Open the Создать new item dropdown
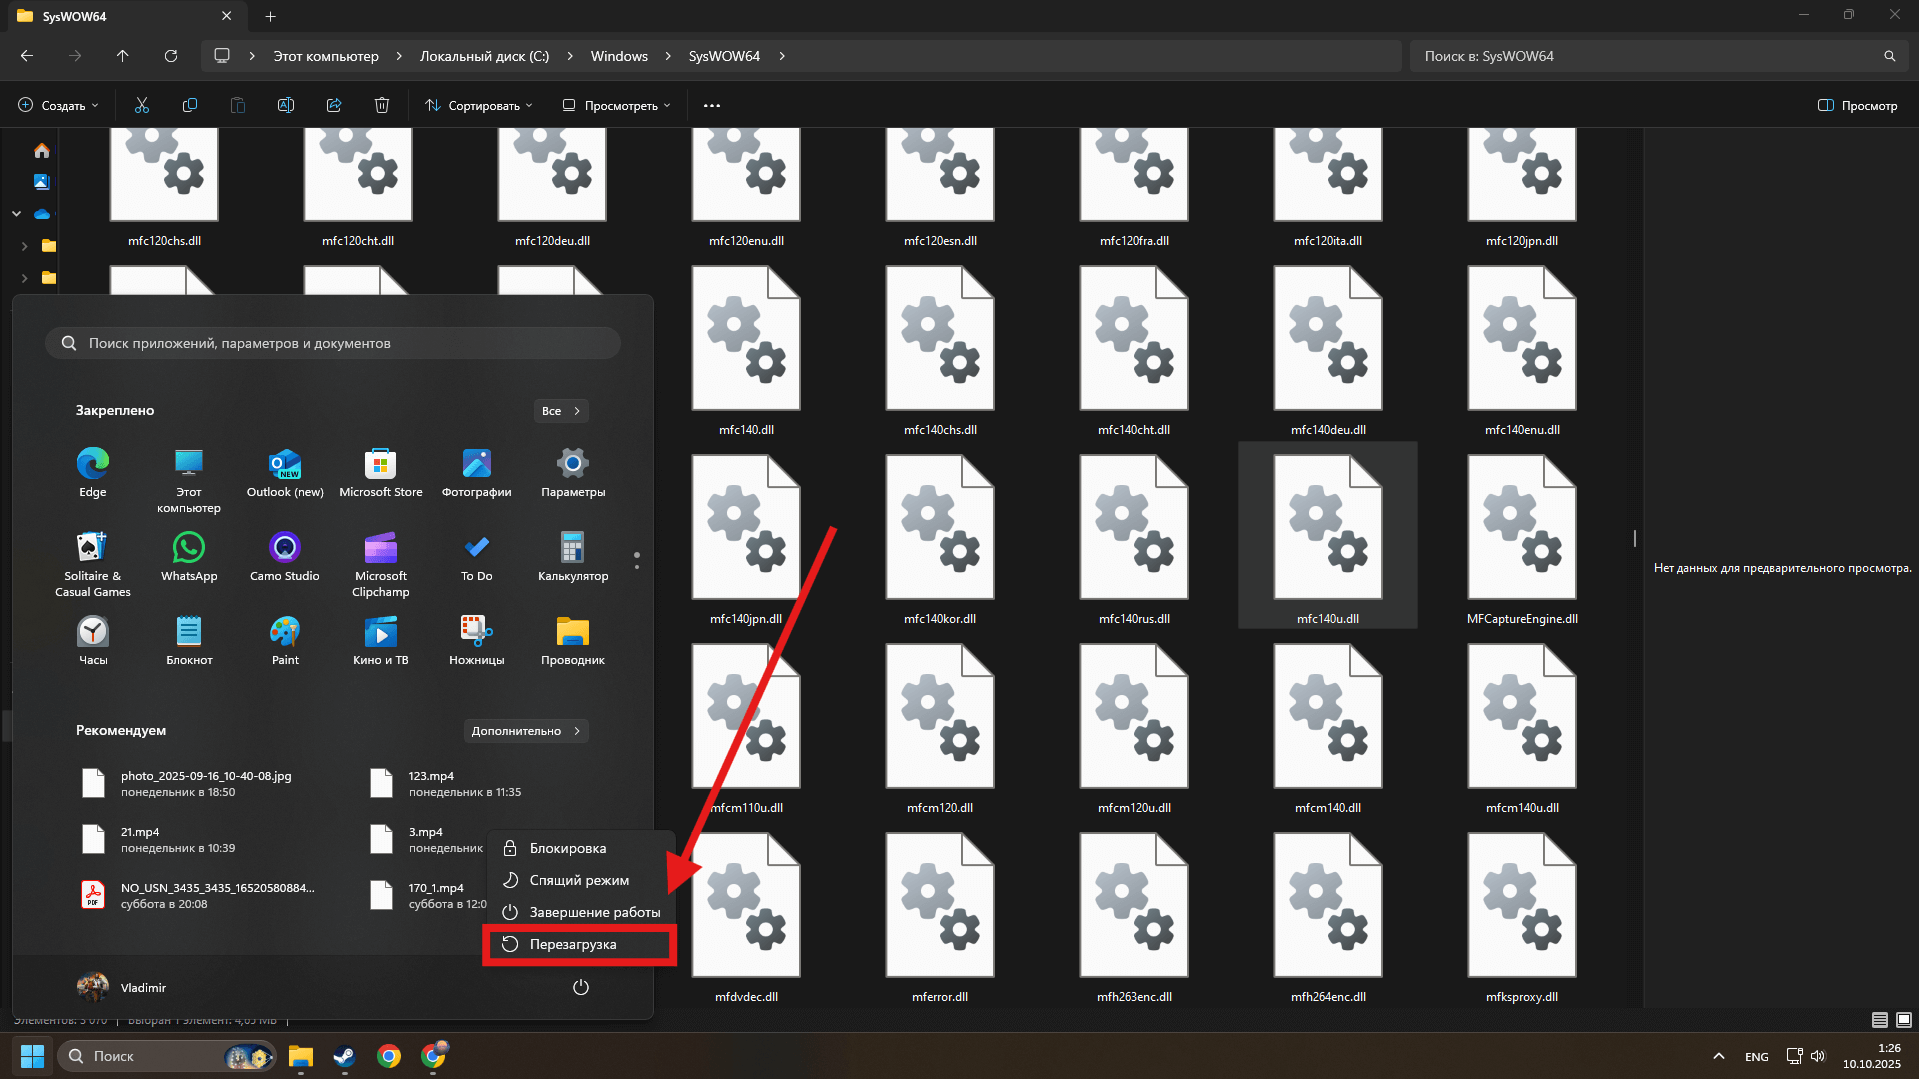1919x1079 pixels. coord(59,105)
